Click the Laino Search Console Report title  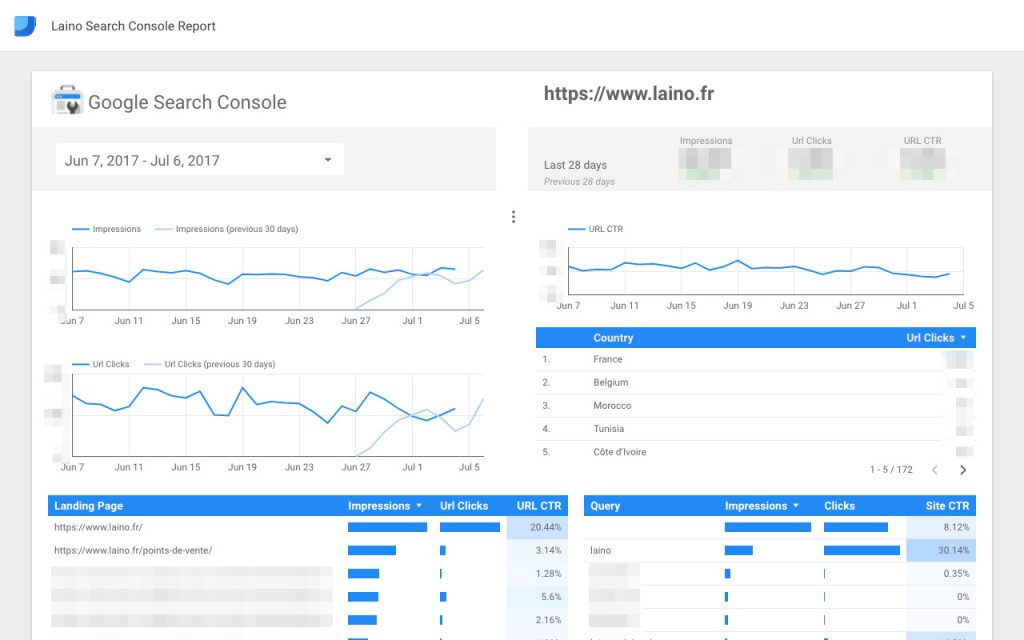click(x=133, y=26)
